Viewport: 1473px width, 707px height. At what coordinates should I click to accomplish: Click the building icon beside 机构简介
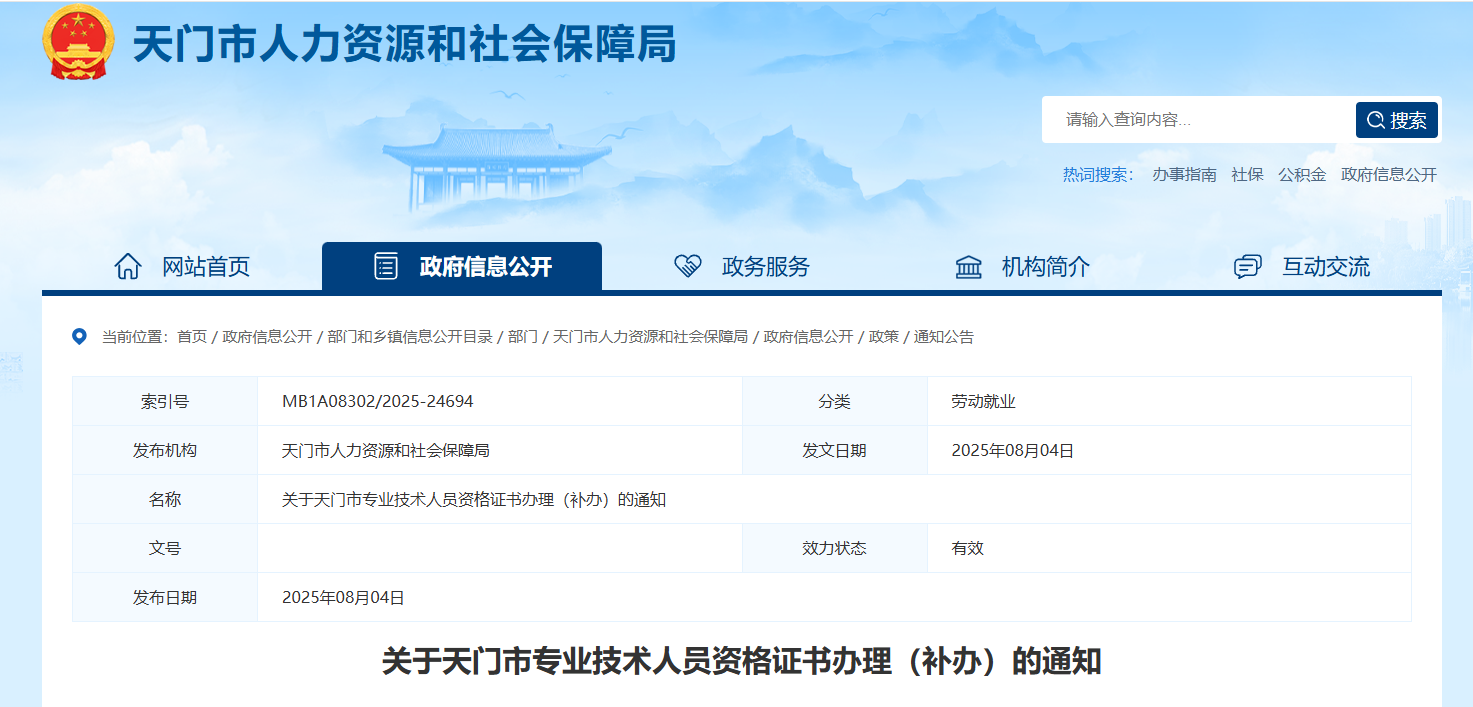pyautogui.click(x=967, y=266)
